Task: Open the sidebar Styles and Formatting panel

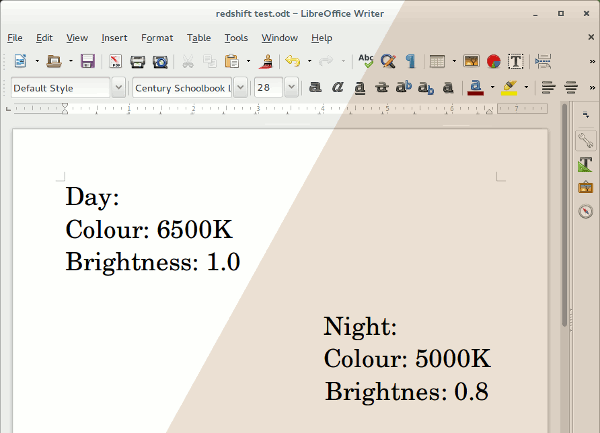Action: point(585,164)
